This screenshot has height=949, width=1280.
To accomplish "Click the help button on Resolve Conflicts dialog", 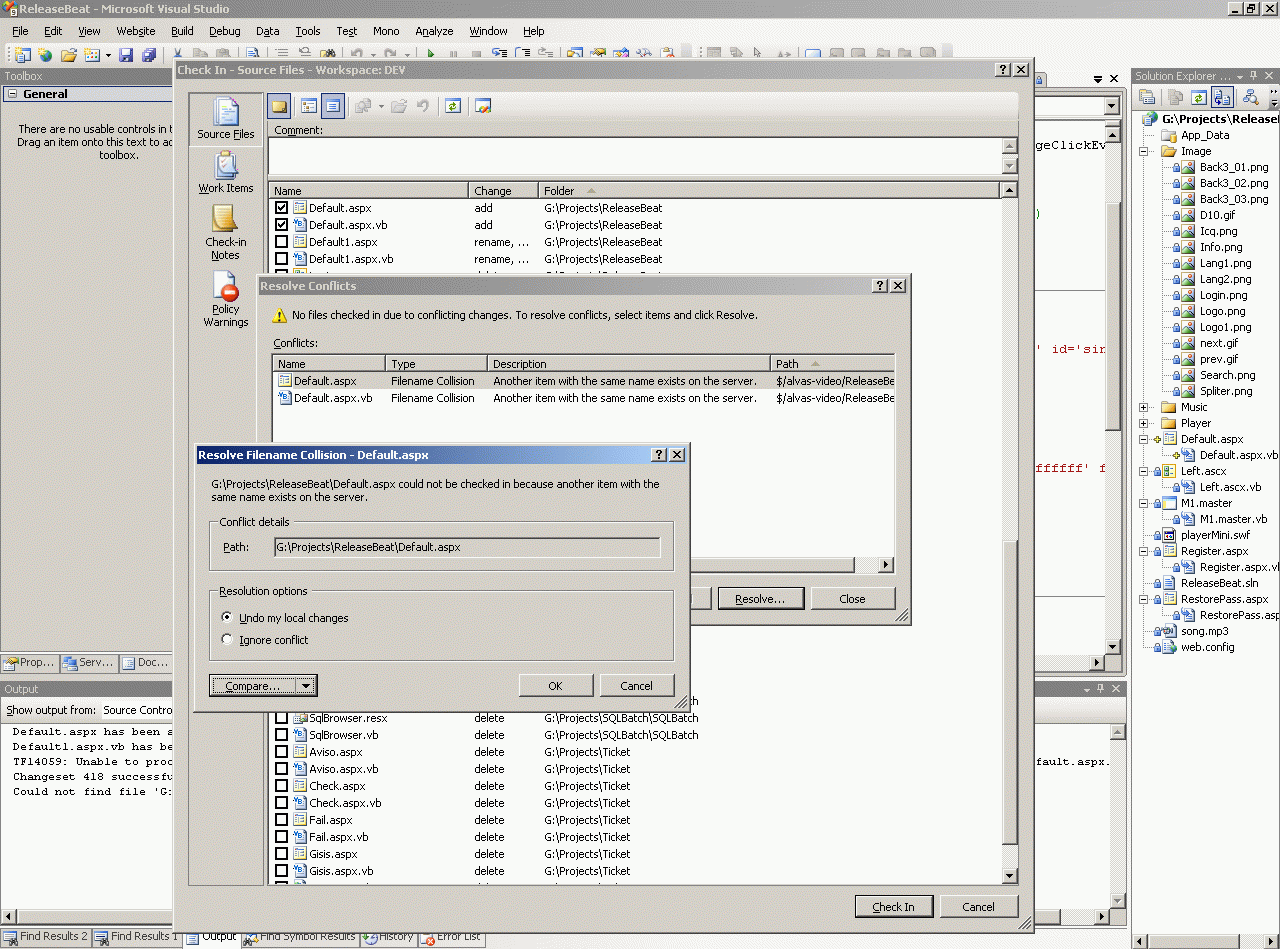I will click(x=880, y=286).
